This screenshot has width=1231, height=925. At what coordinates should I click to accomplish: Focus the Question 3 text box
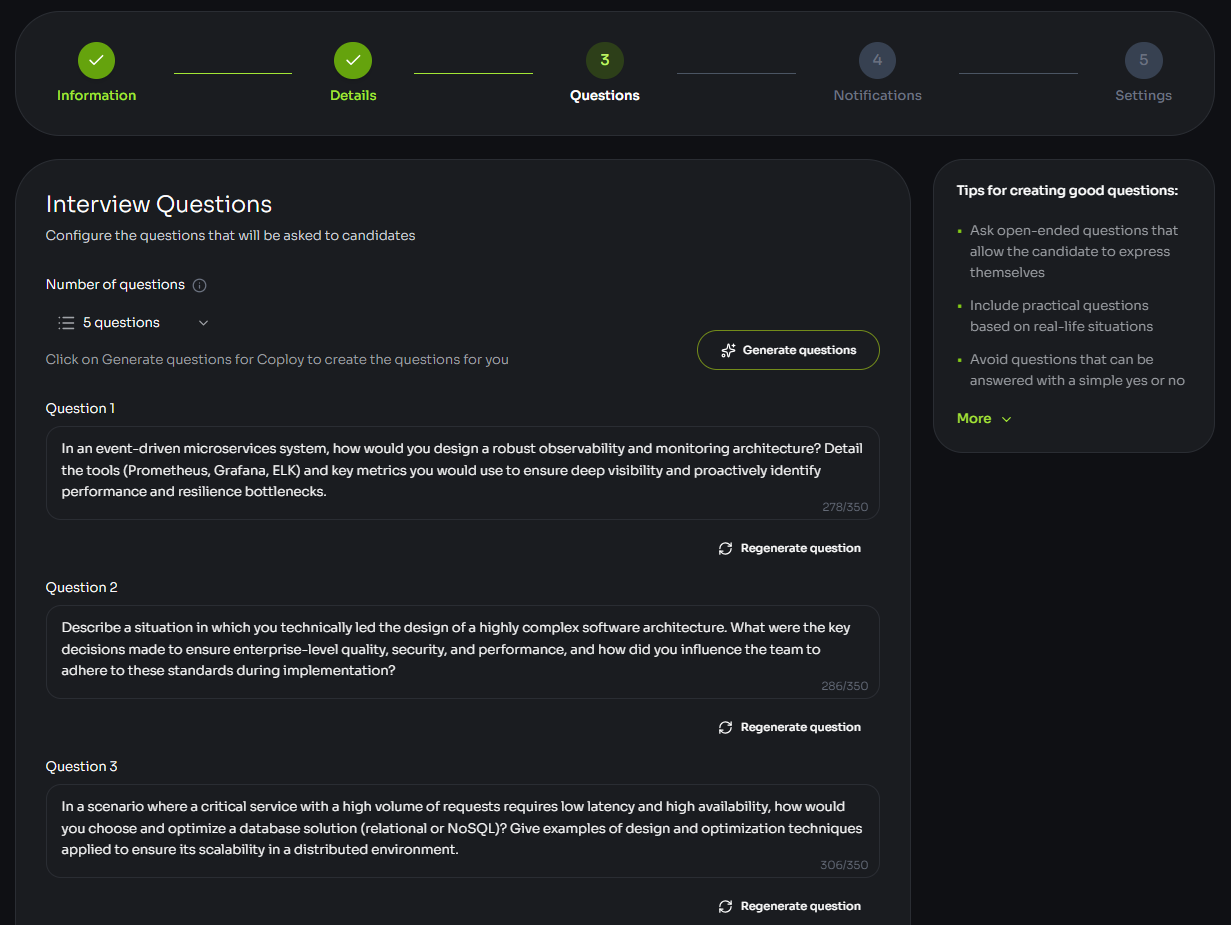pos(462,829)
